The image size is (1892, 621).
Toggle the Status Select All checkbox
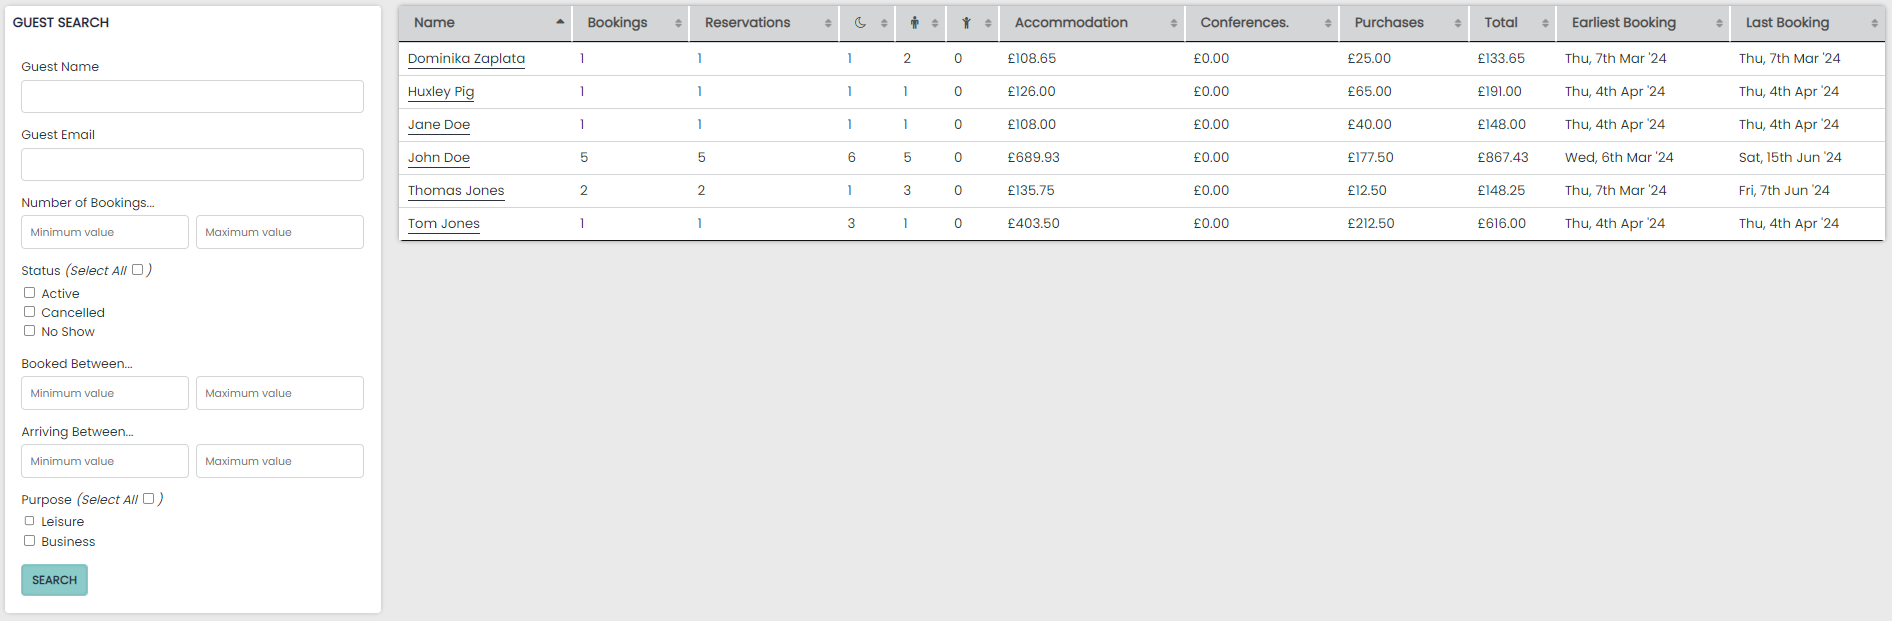click(x=138, y=270)
